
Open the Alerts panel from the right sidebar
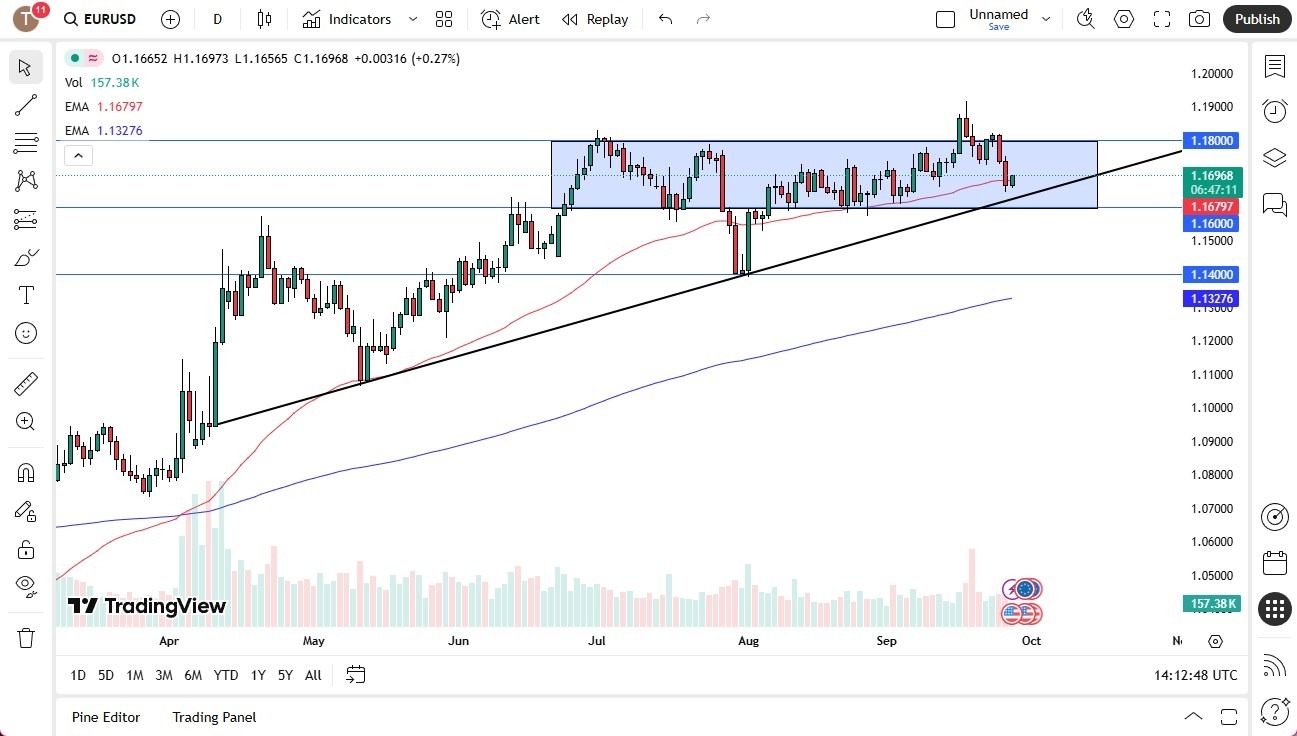1274,112
